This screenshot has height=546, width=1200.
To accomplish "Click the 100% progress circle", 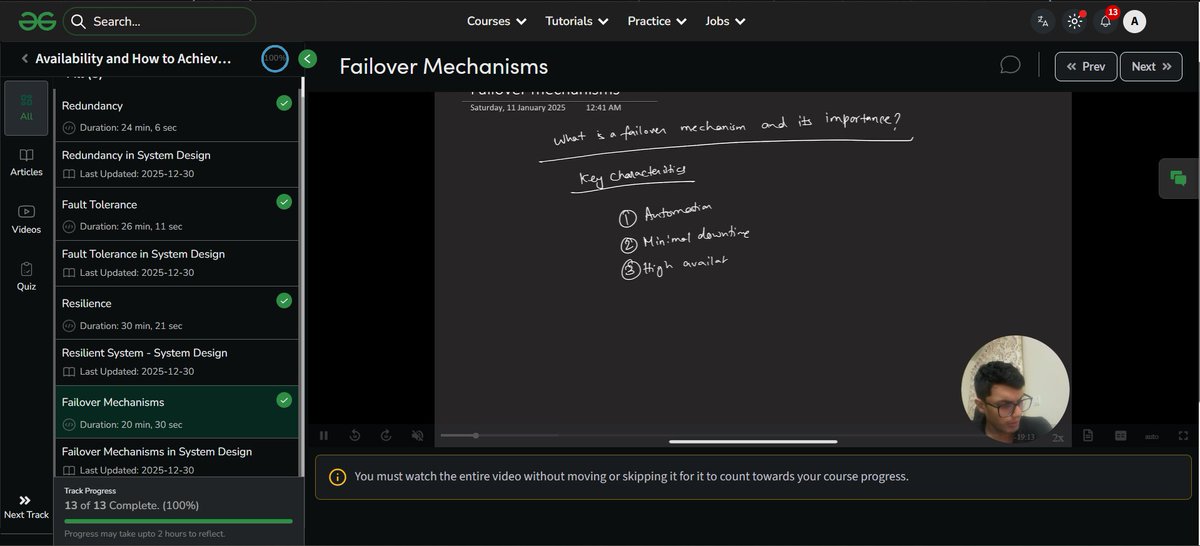I will [275, 58].
